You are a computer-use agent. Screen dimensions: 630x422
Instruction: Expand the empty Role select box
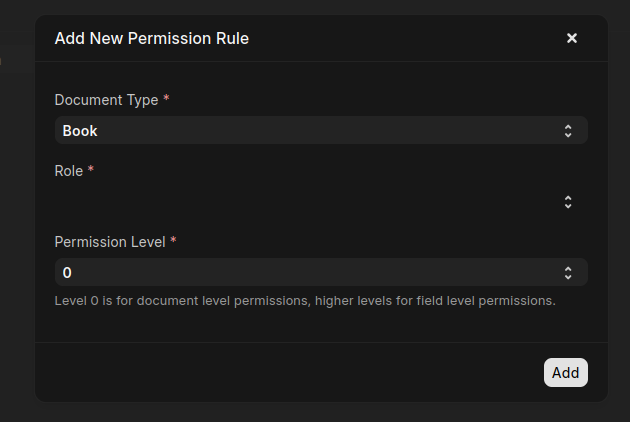320,202
